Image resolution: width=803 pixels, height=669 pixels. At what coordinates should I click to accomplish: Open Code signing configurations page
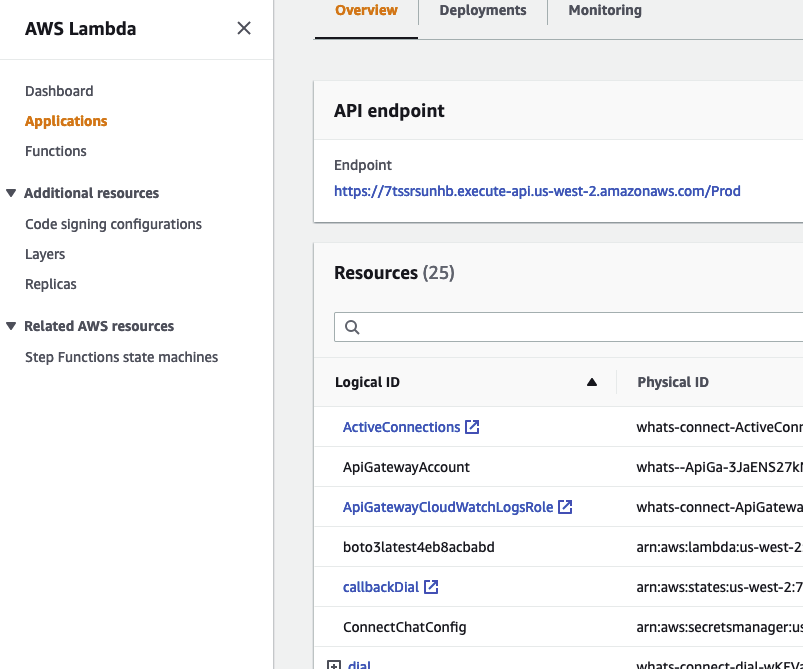pyautogui.click(x=113, y=224)
